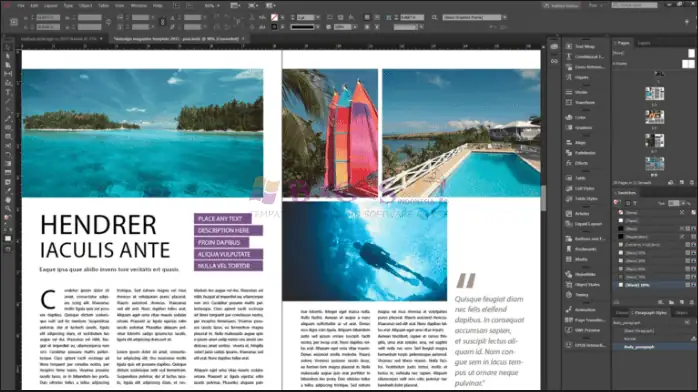Screen dimensions: 698x392
Task: Open the Conditional Text panel
Action: click(x=584, y=57)
